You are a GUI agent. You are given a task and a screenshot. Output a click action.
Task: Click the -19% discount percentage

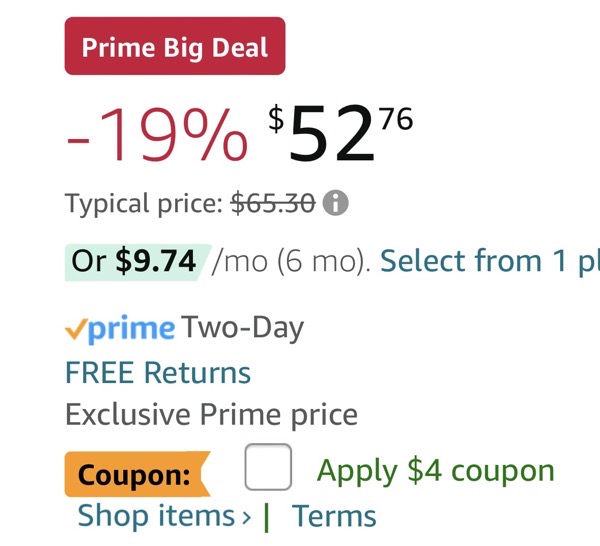[x=157, y=135]
